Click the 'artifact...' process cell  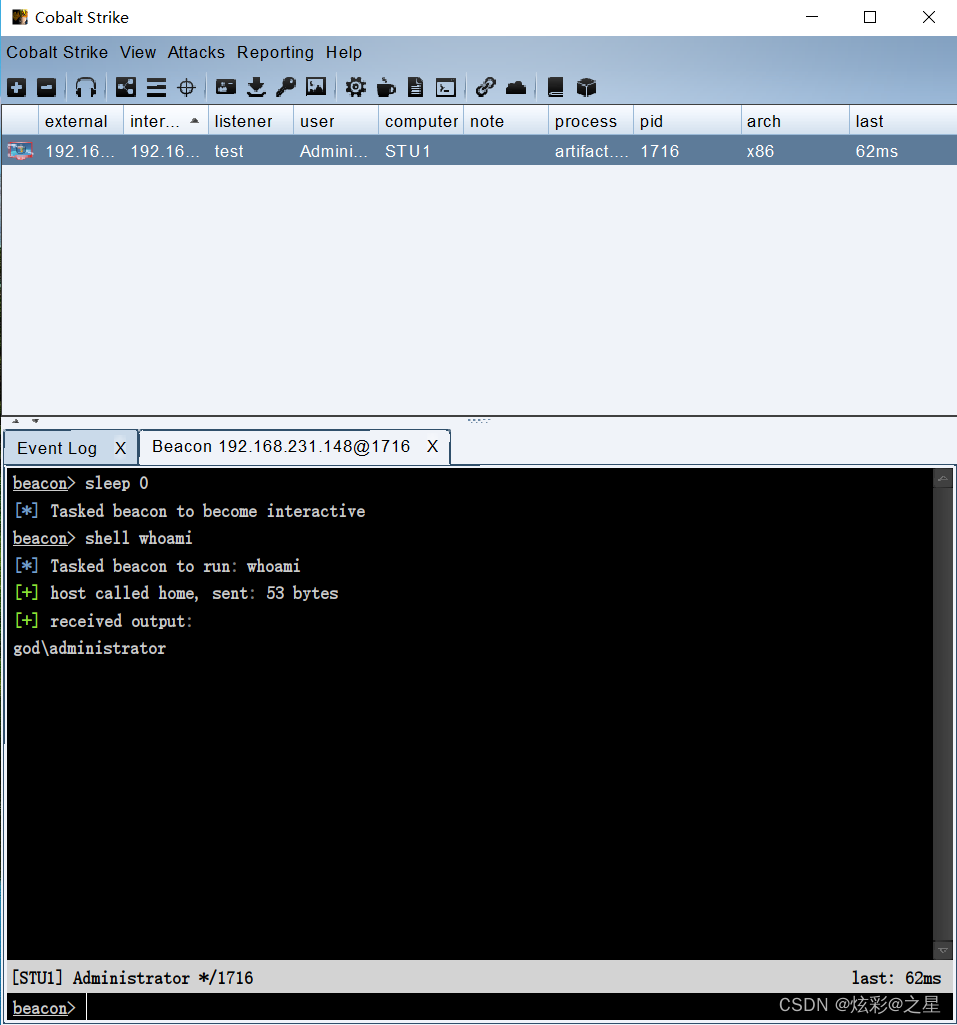(x=591, y=151)
